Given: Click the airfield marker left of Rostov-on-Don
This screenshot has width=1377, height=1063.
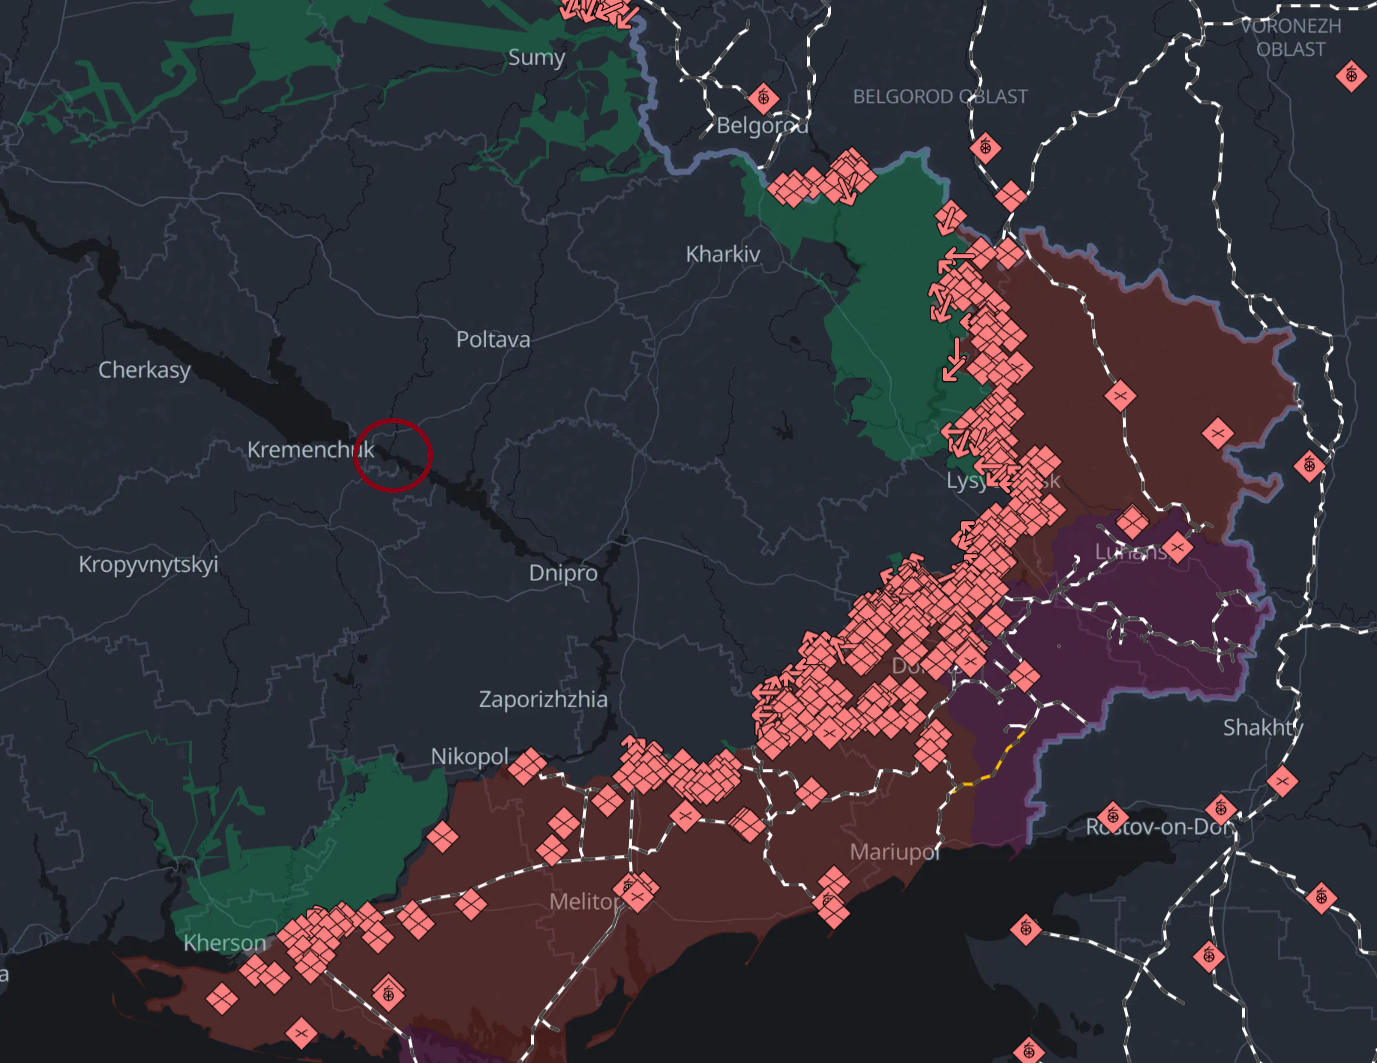Looking at the screenshot, I should 1112,817.
